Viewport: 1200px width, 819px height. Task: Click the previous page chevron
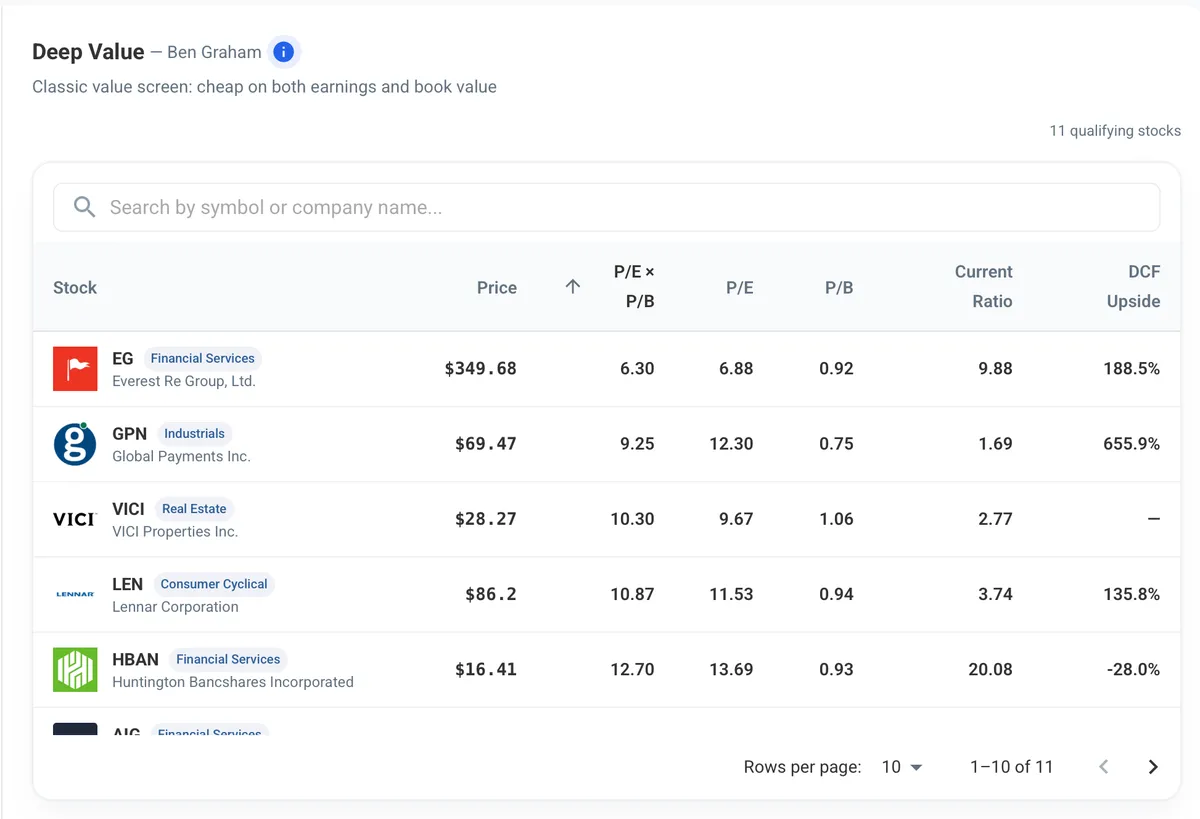(x=1104, y=767)
